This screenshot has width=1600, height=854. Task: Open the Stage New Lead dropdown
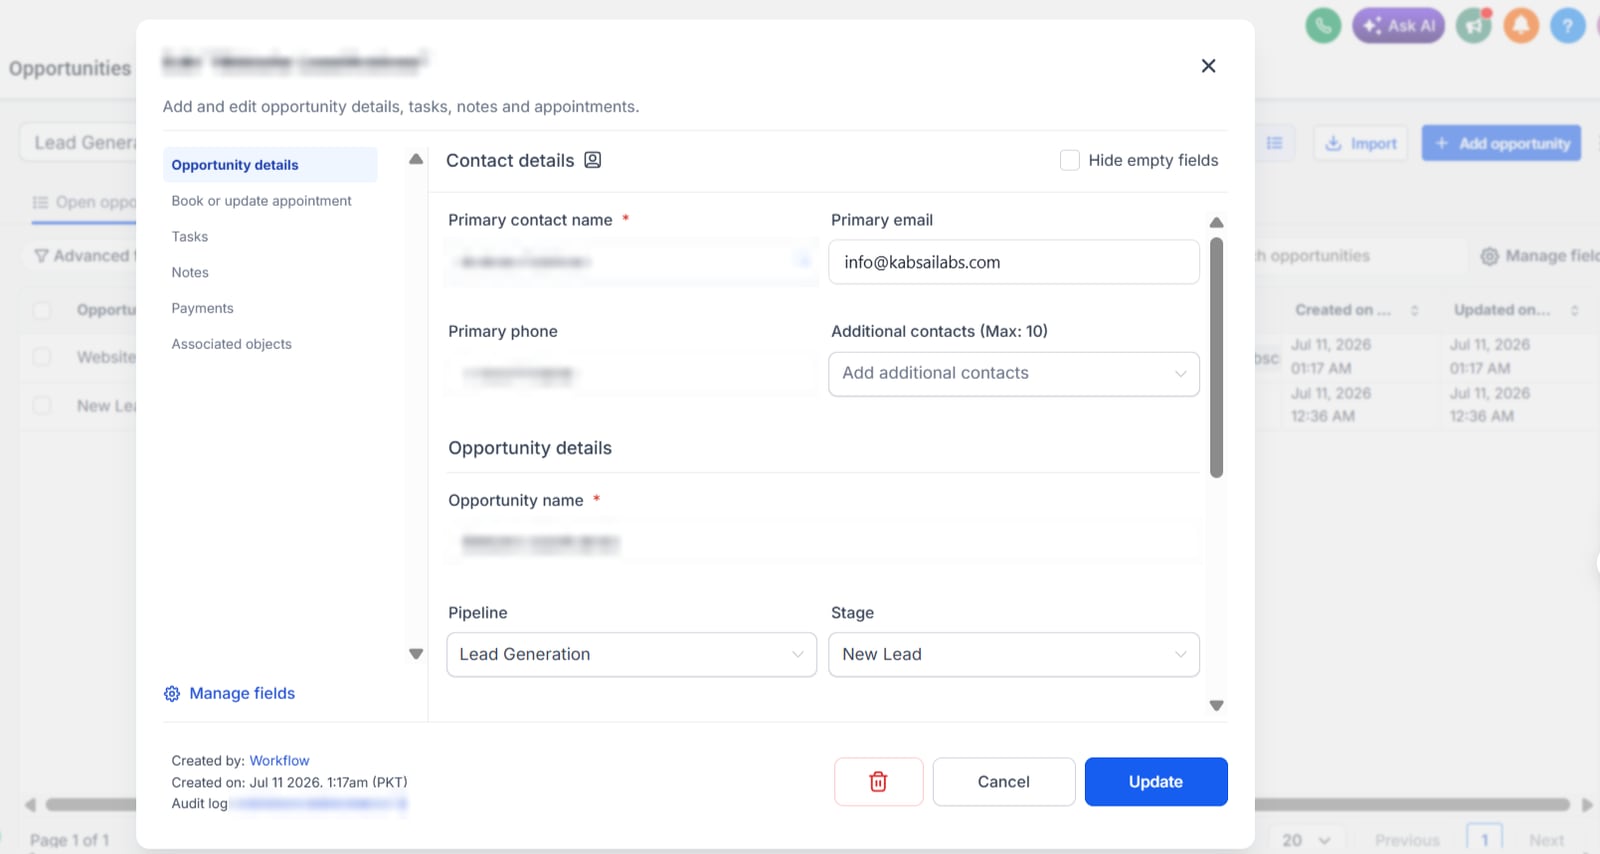tap(1014, 655)
